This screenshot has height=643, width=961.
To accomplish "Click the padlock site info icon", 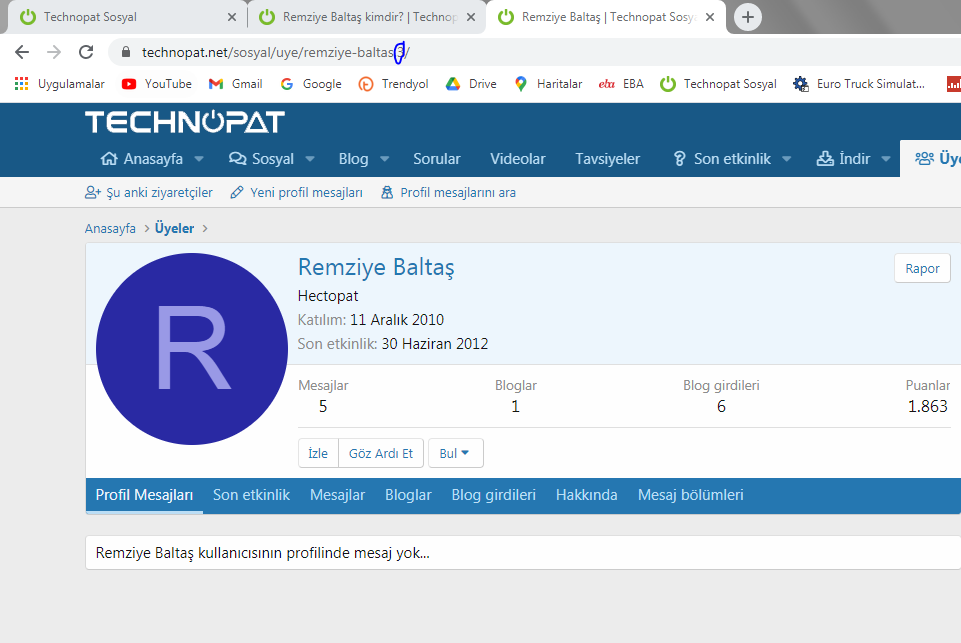I will pos(126,52).
